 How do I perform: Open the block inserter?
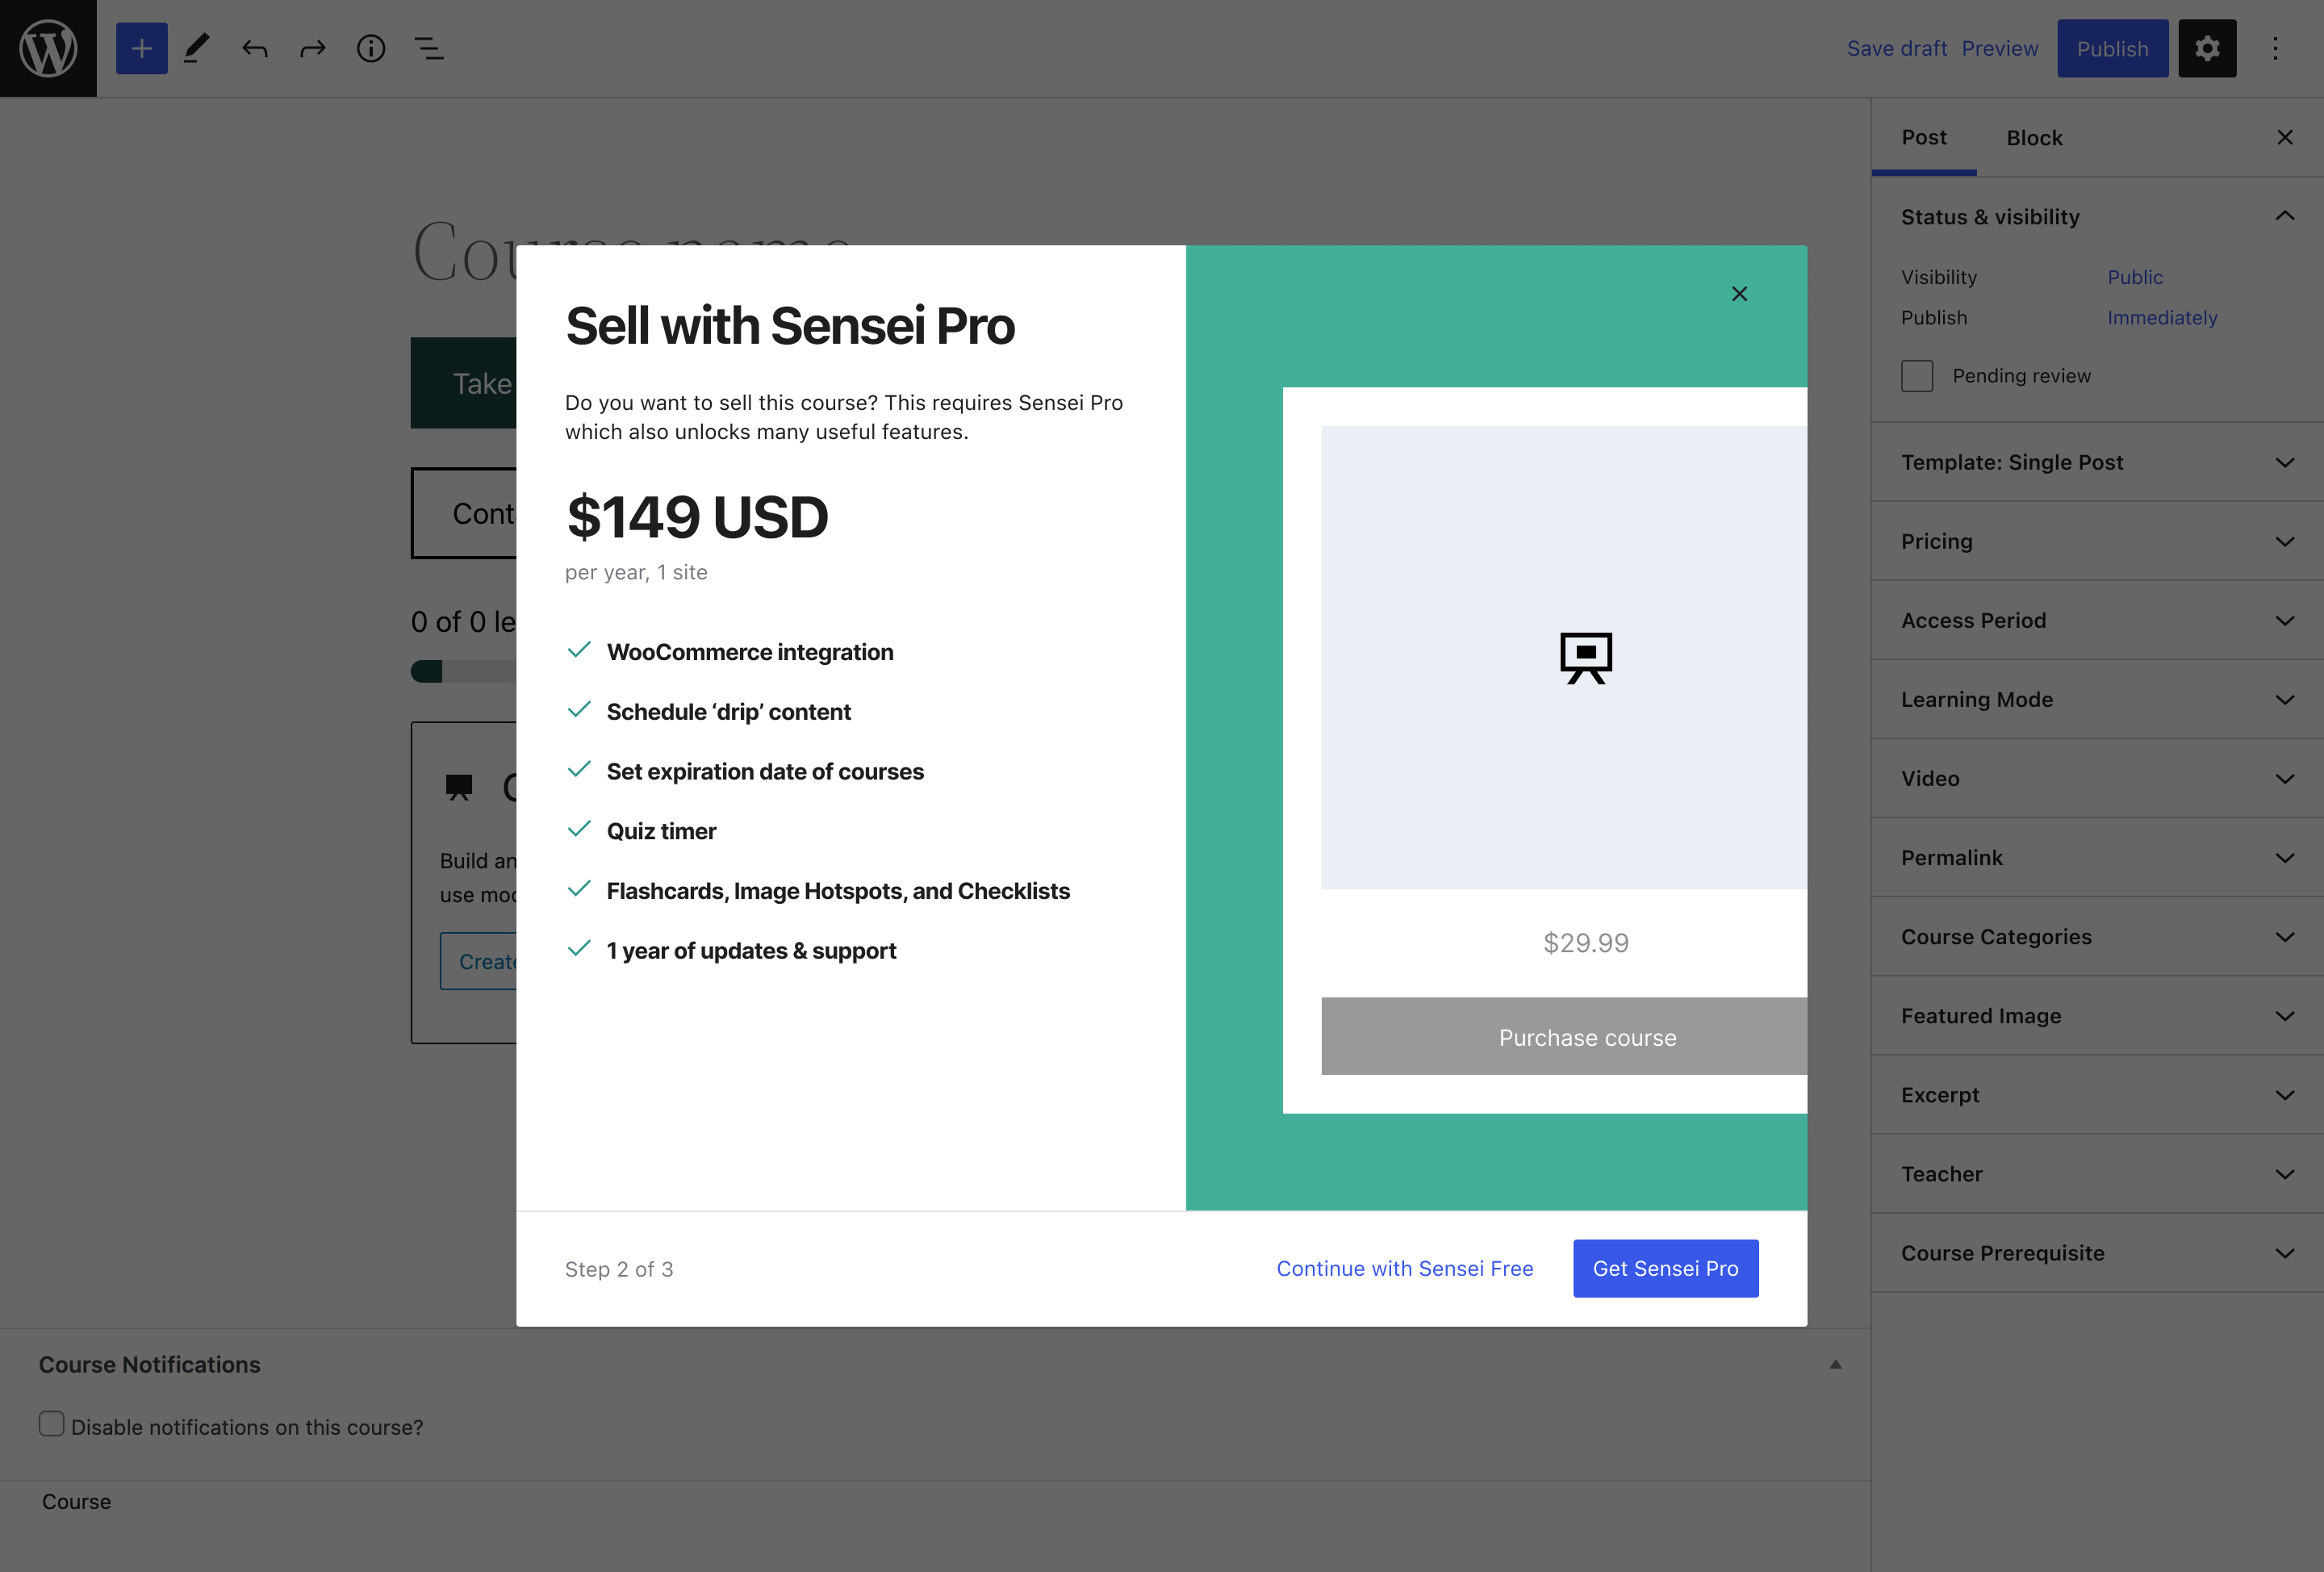pos(141,47)
